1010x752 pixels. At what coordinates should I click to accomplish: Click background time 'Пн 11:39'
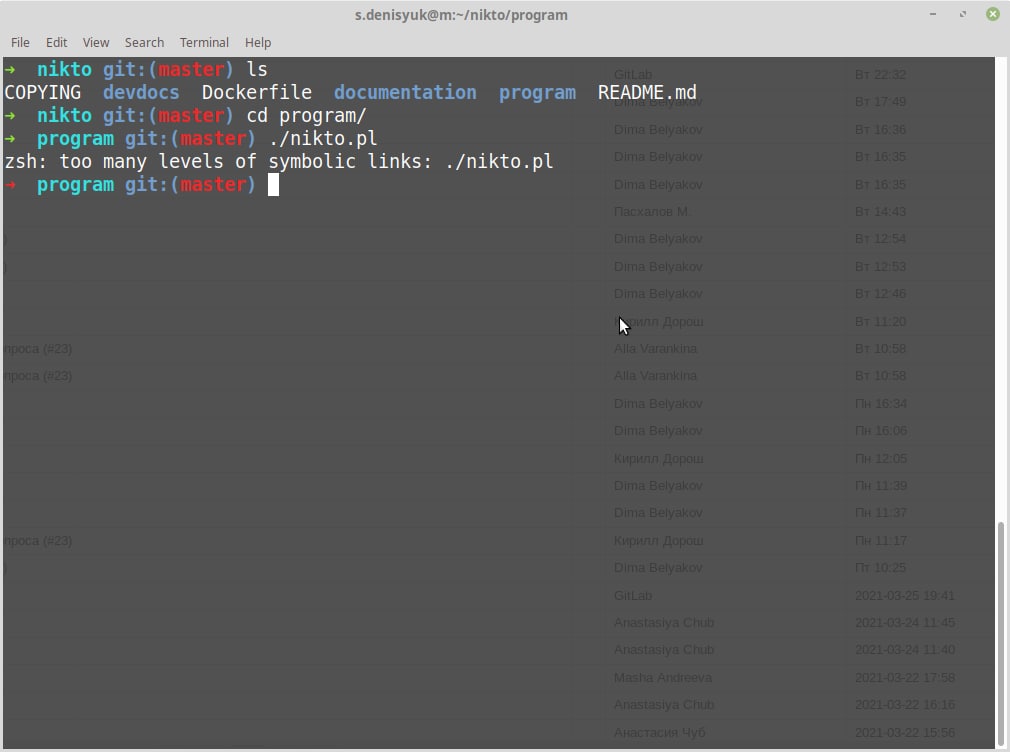pyautogui.click(x=881, y=486)
